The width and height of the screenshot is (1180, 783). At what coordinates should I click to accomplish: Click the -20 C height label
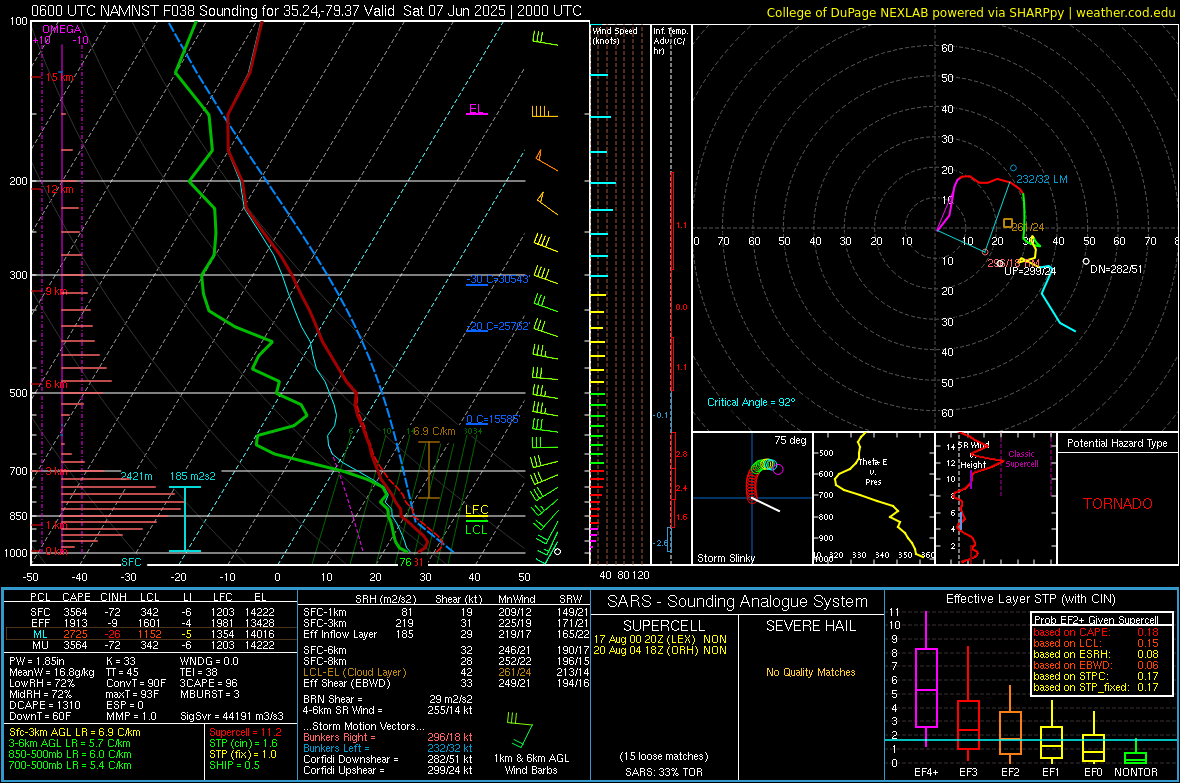pyautogui.click(x=497, y=326)
